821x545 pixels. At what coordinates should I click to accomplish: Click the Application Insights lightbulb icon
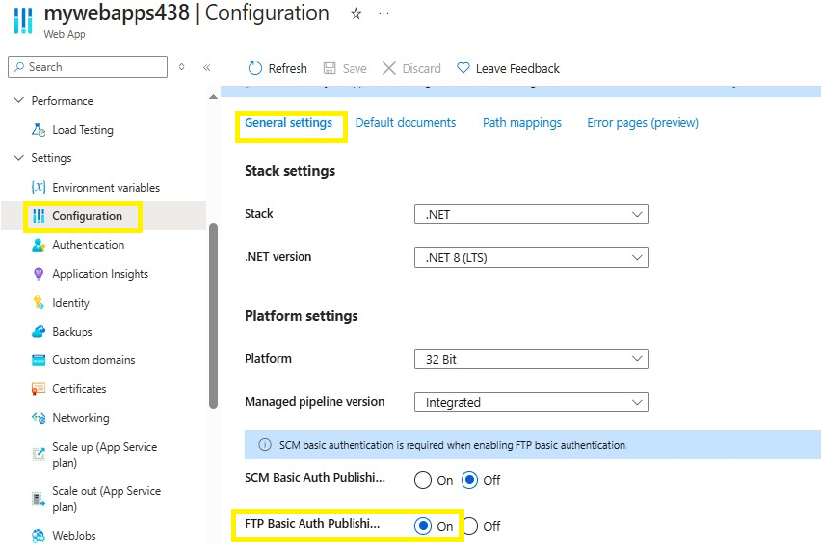39,274
